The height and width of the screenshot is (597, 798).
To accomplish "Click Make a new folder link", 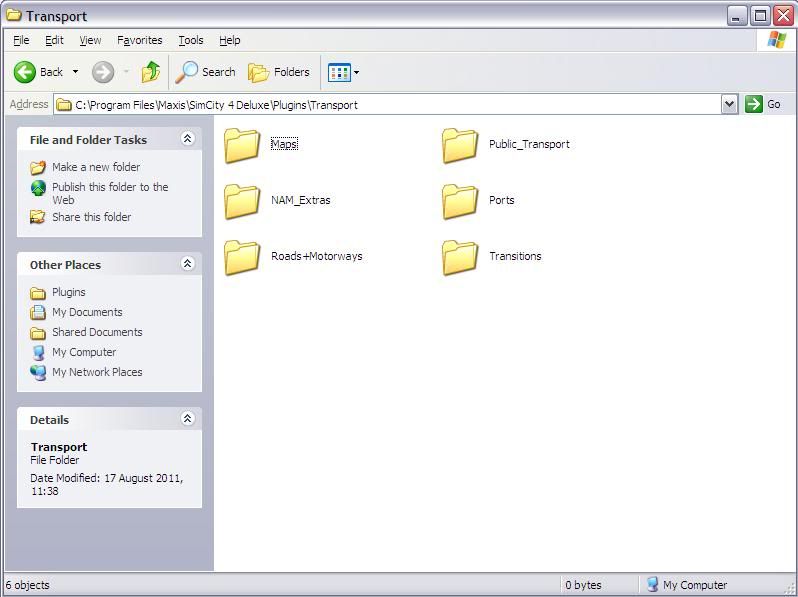I will tap(96, 167).
